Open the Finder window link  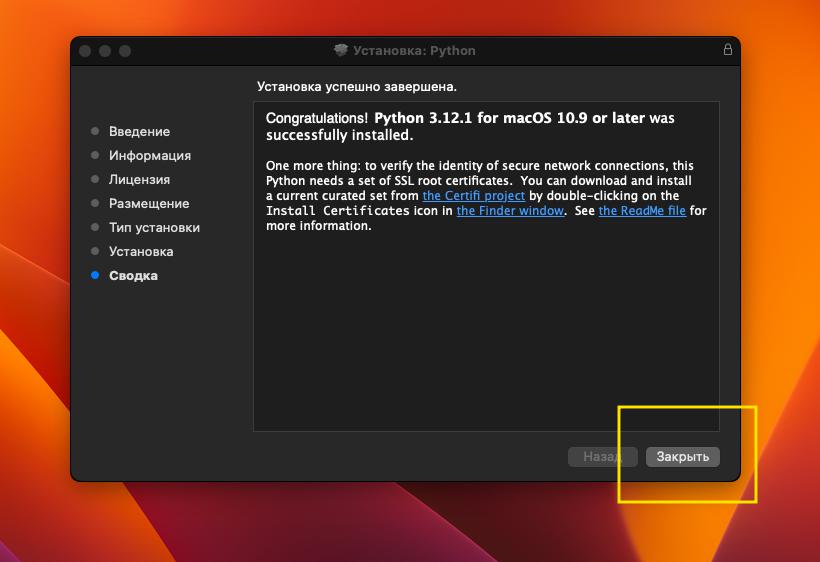point(510,211)
